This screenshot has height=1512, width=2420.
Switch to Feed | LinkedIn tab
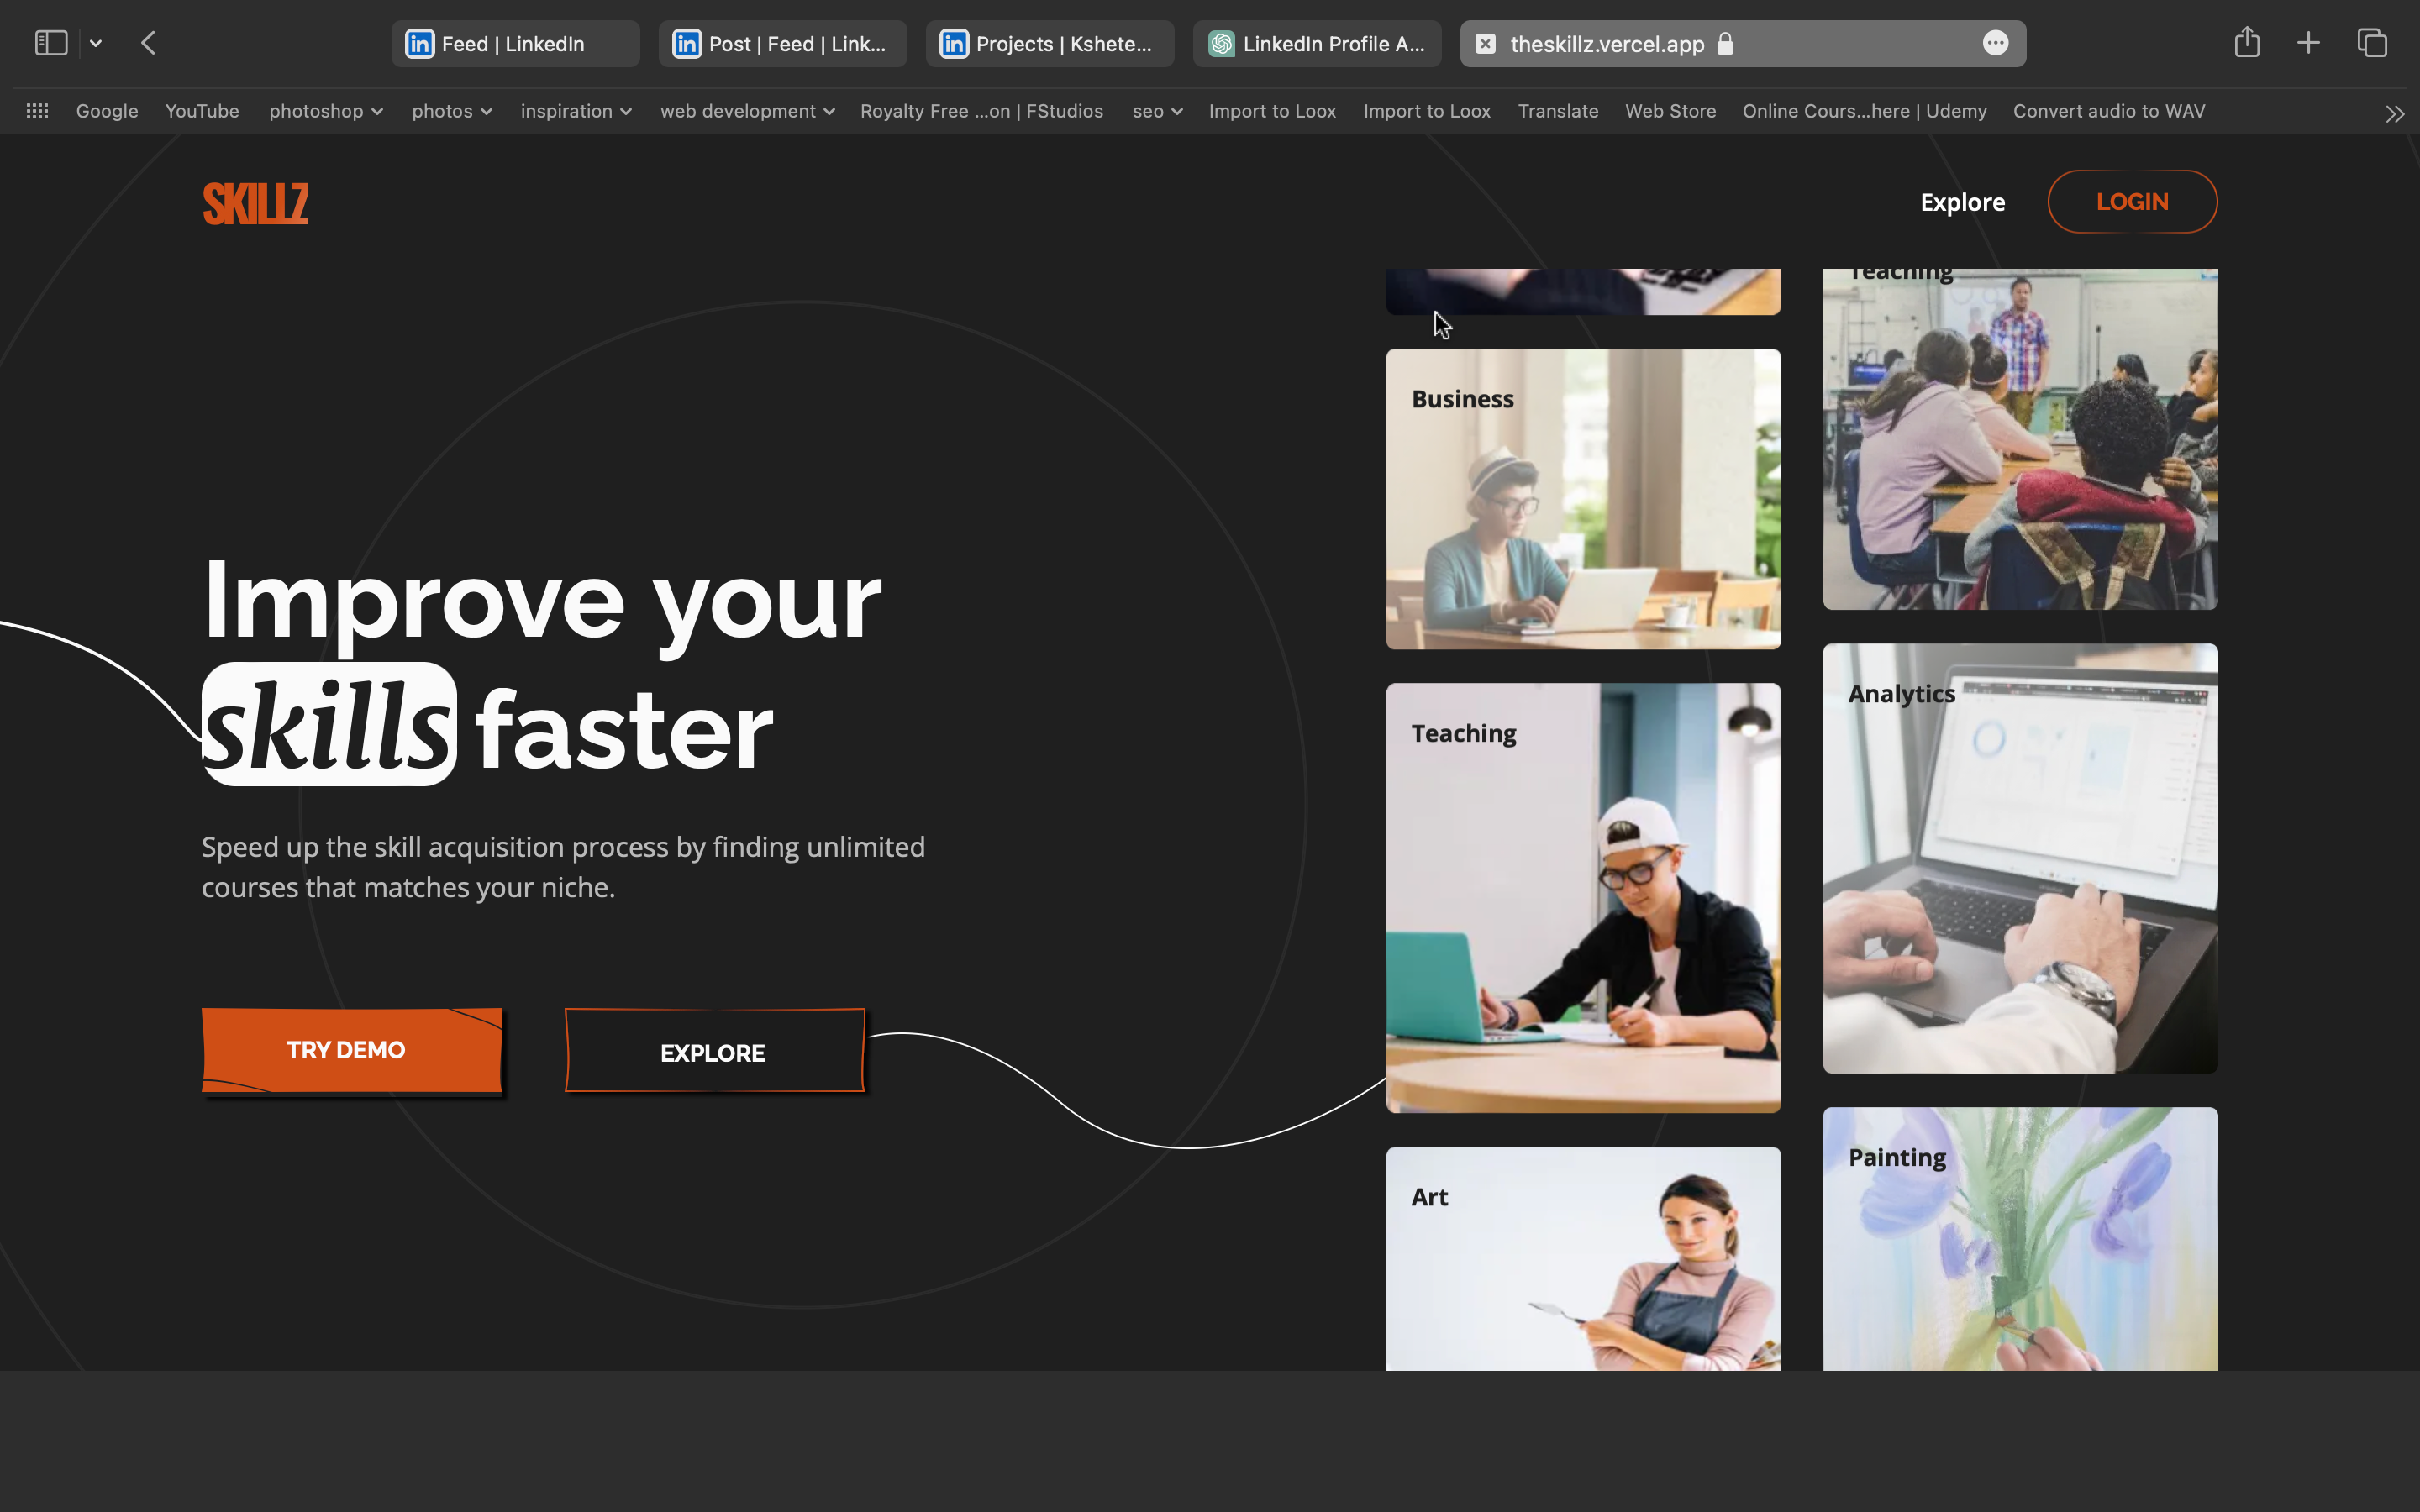click(x=514, y=44)
